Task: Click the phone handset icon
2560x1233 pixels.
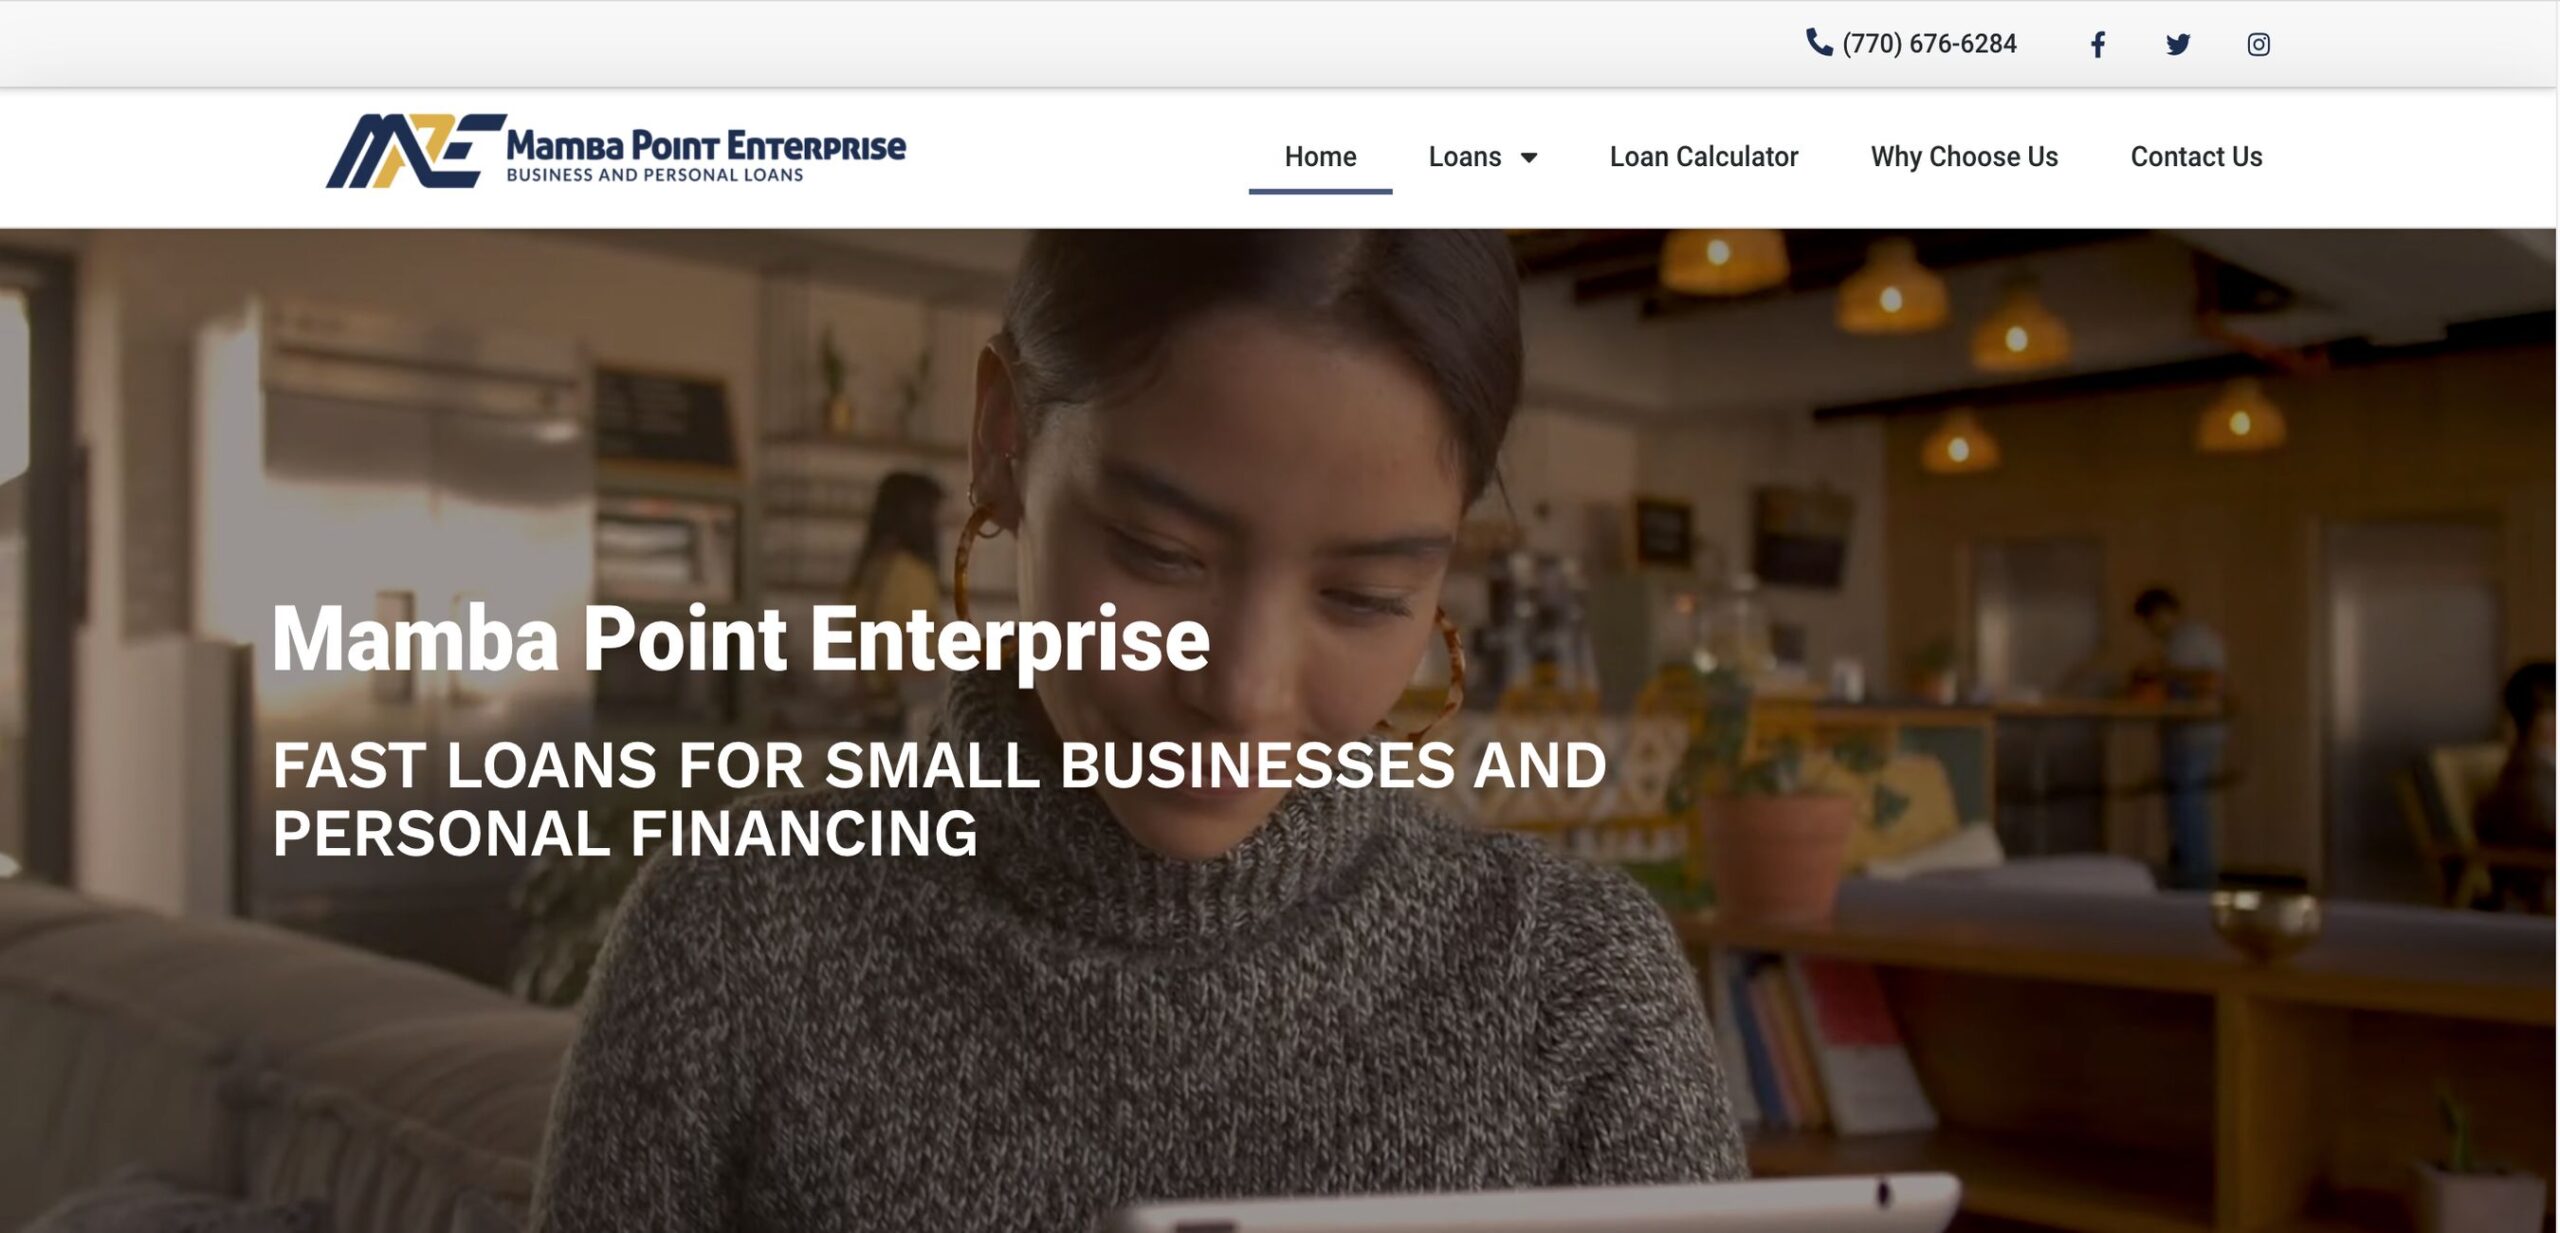Action: click(x=1819, y=42)
